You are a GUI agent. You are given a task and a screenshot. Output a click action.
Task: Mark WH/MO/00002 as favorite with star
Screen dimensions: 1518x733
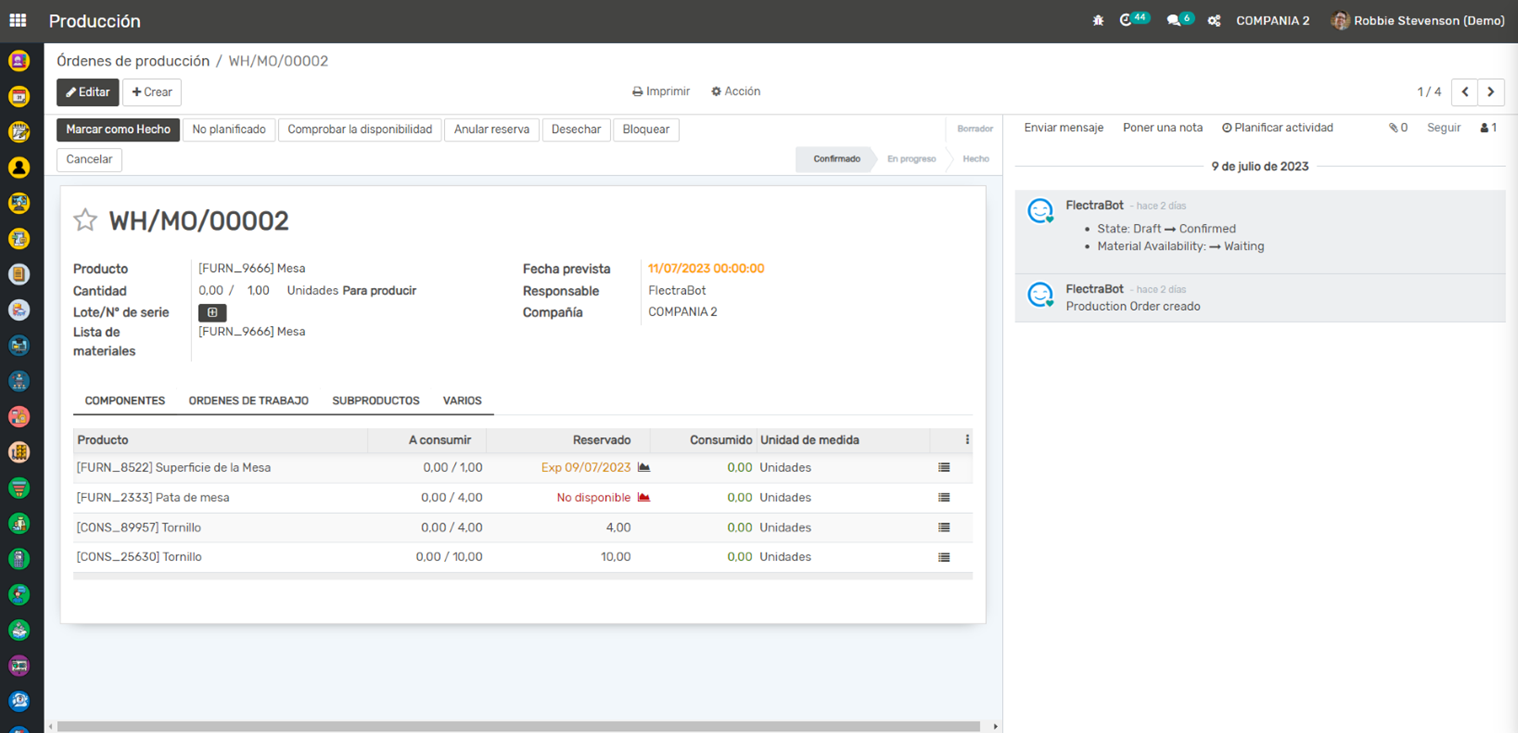click(x=85, y=220)
